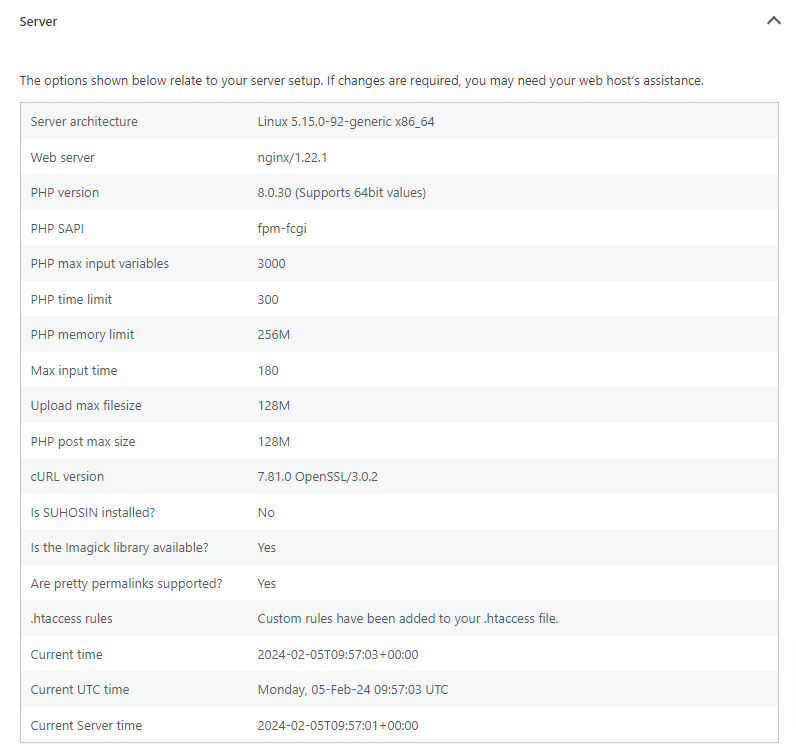Collapse the Server section chevron
The image size is (796, 754).
pyautogui.click(x=773, y=21)
